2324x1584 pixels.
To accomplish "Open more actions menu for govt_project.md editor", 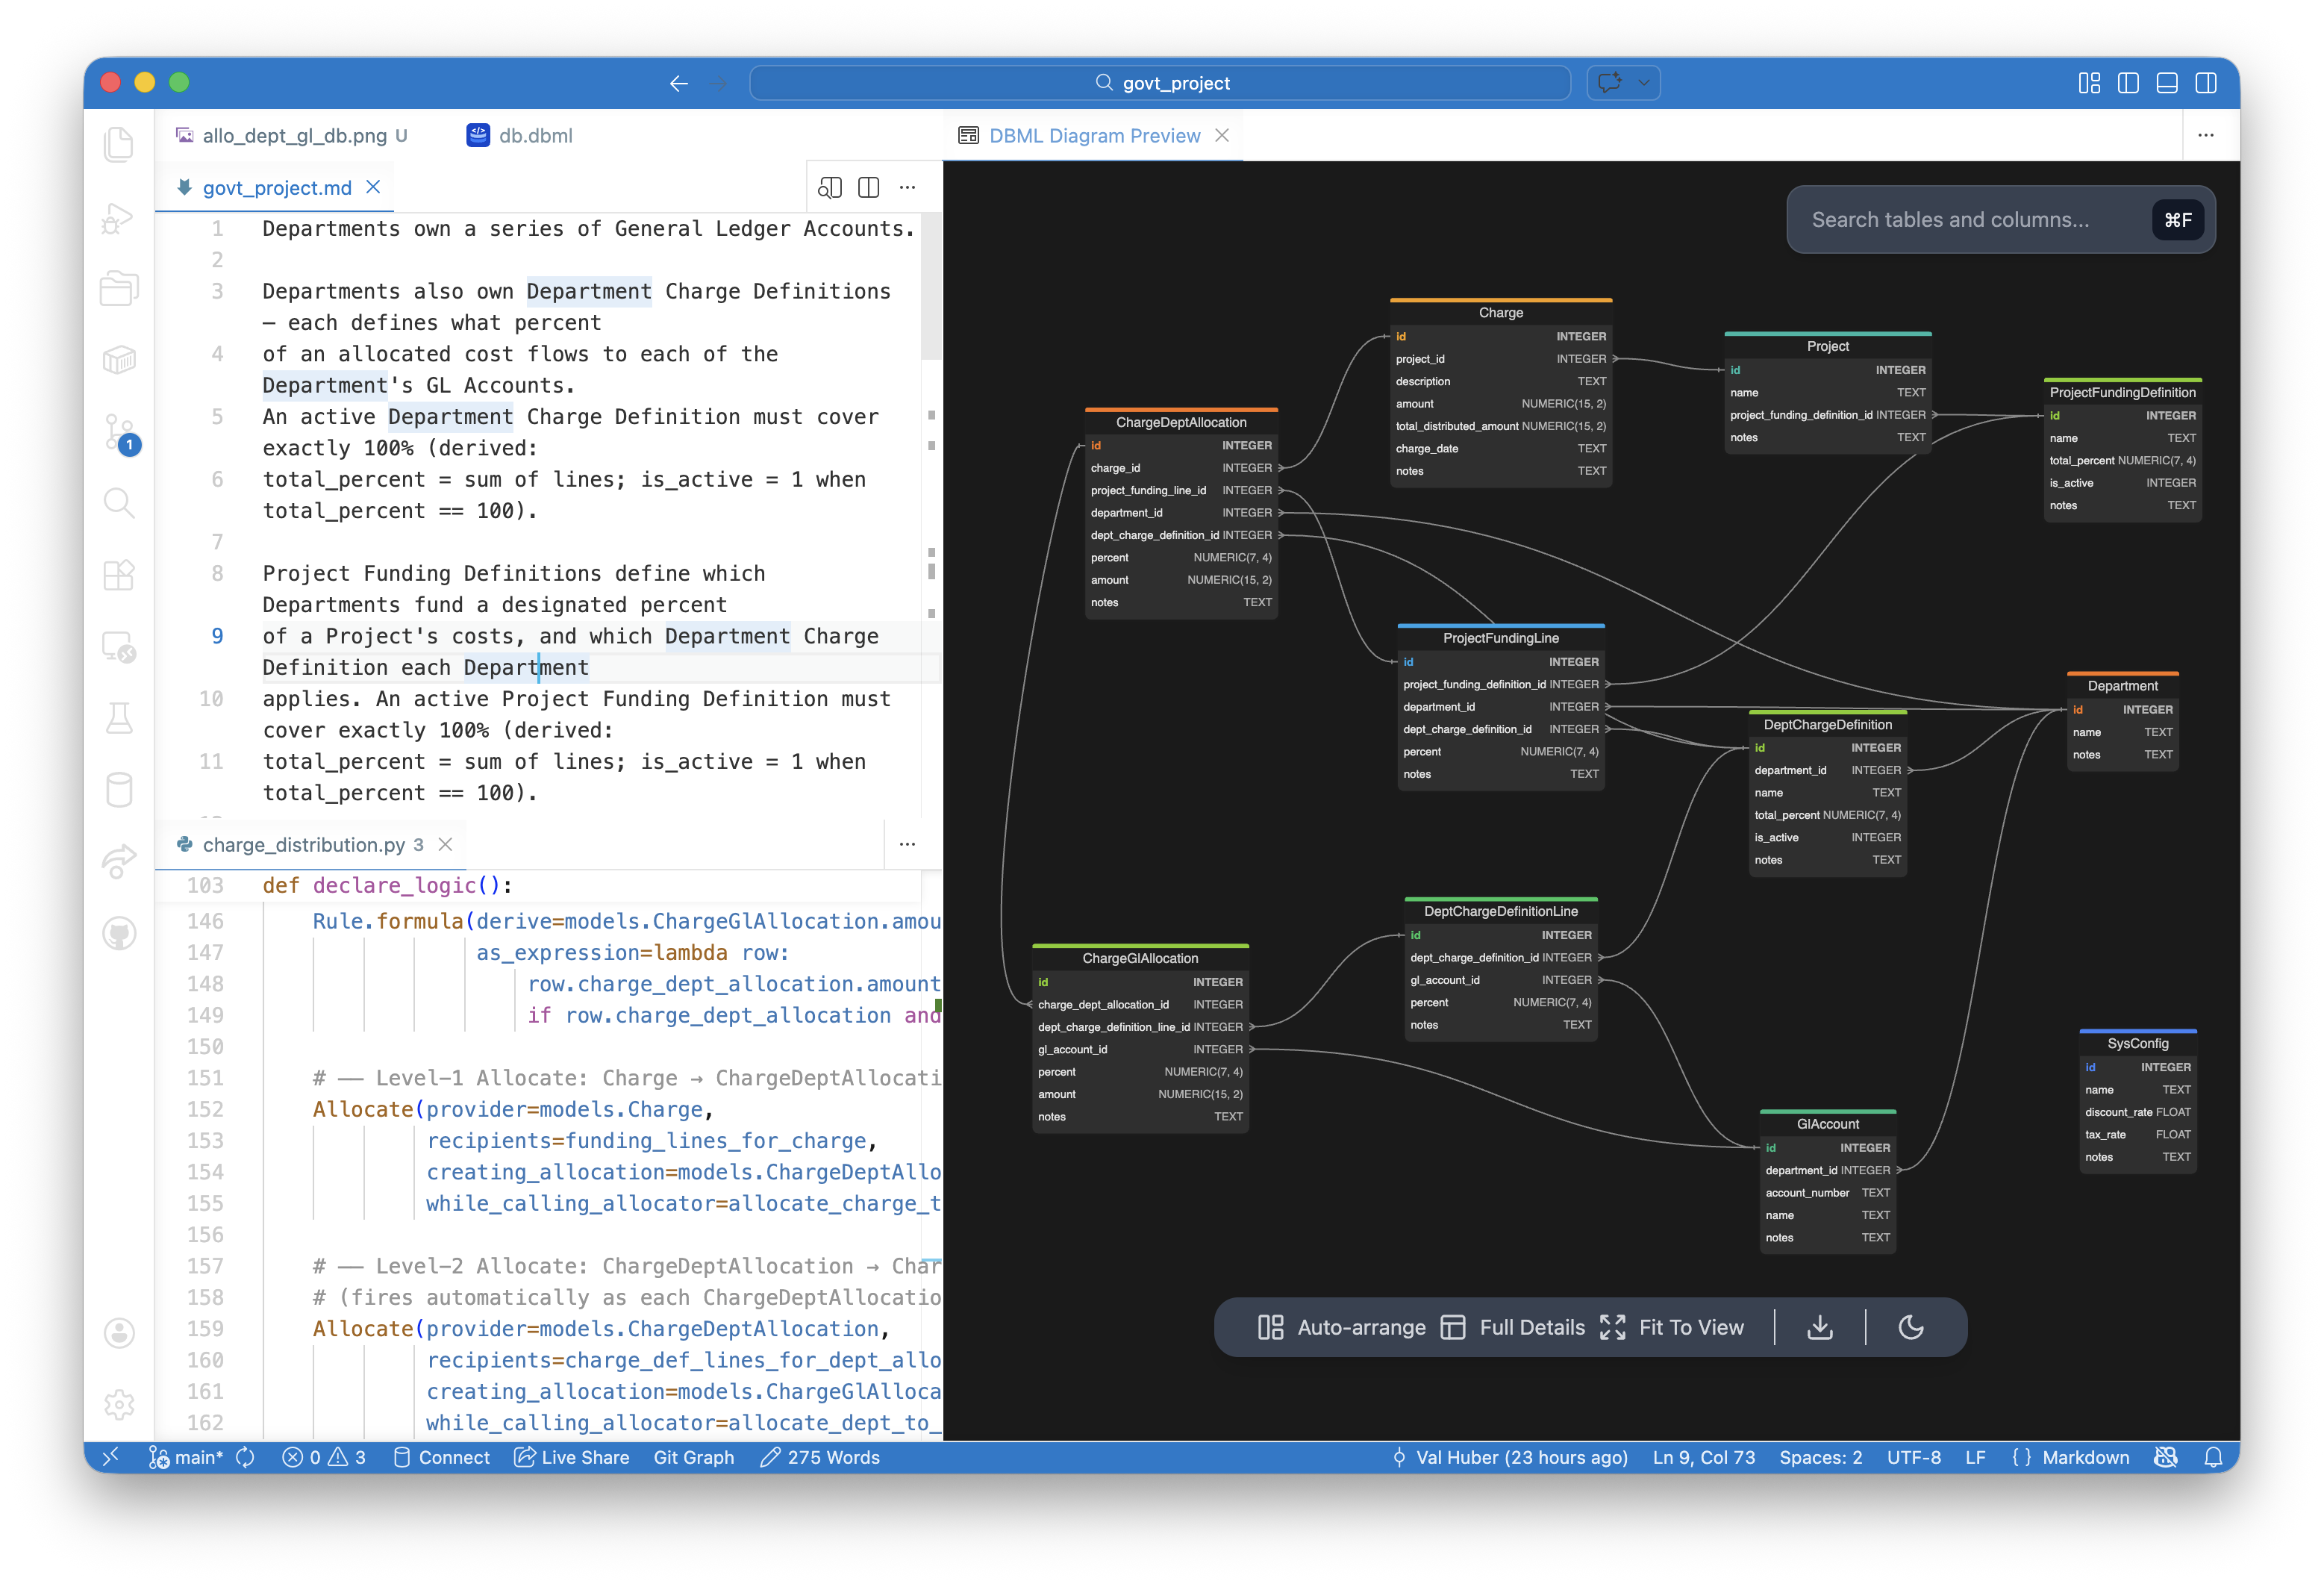I will pos(907,188).
